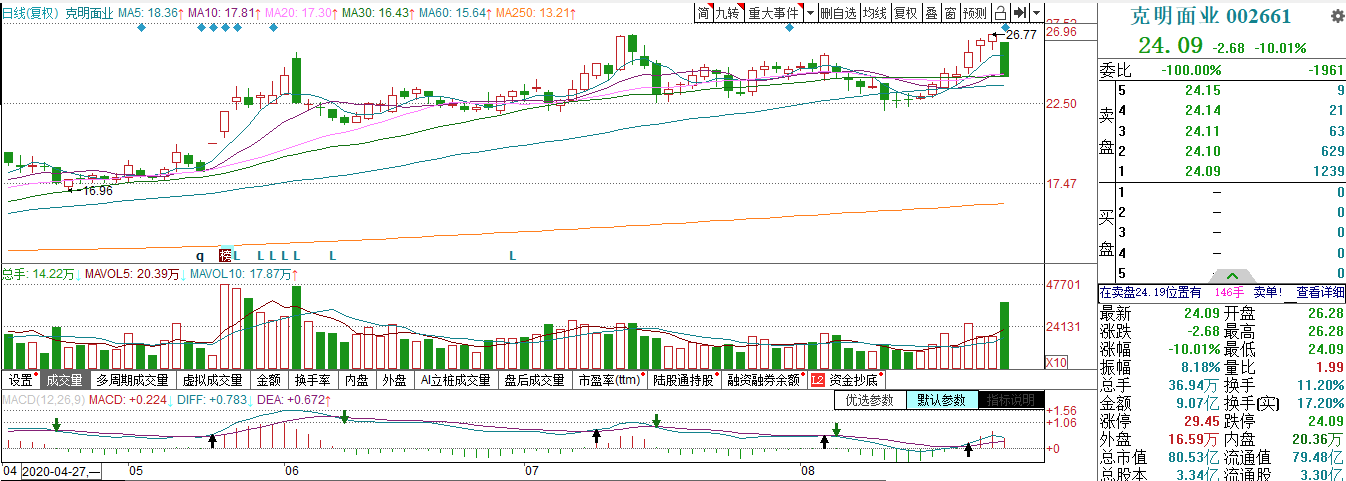Image resolution: width=1346 pixels, height=481 pixels.
Task: Click the black up-arrow MACD signal near 06
Action: (x=212, y=440)
